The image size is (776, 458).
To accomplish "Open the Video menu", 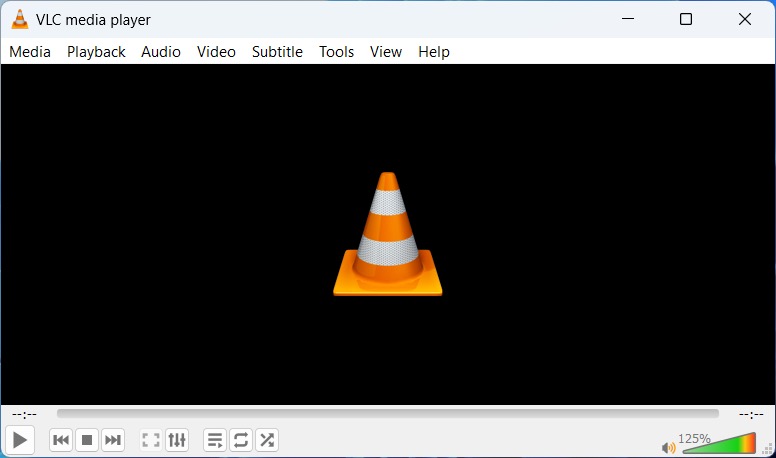I will (x=216, y=51).
